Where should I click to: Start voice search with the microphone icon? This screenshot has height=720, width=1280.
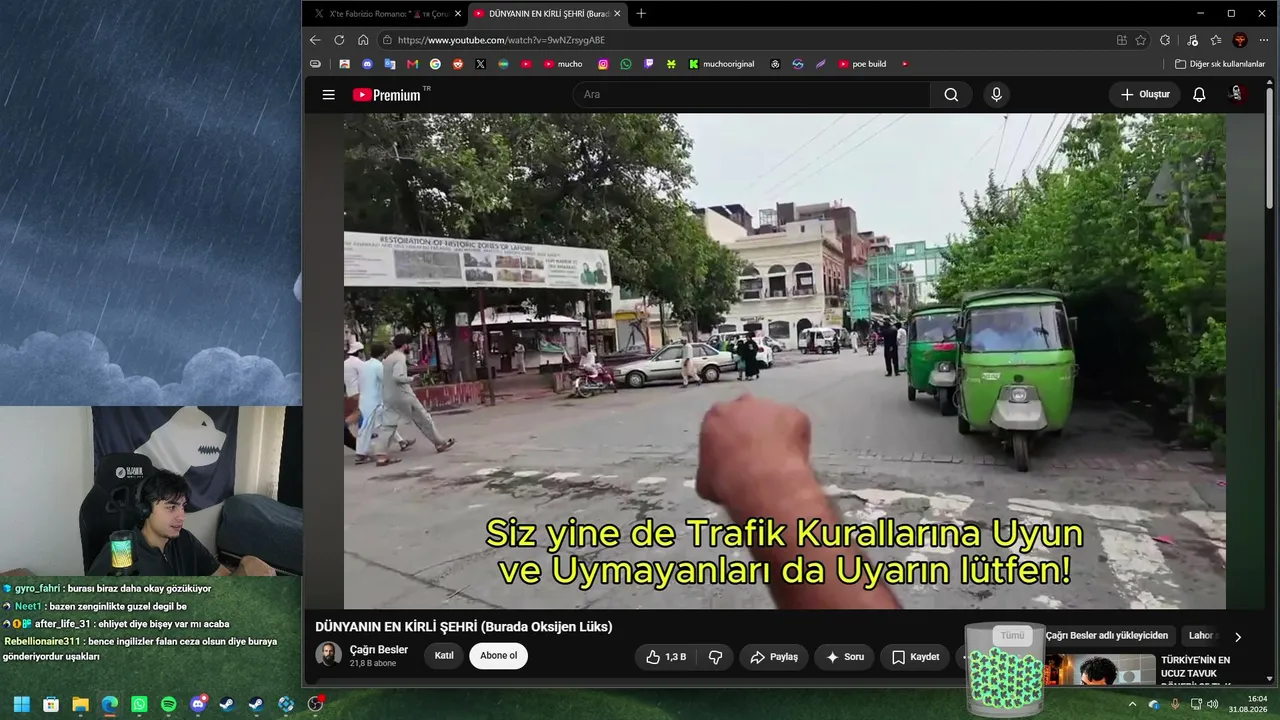point(996,95)
